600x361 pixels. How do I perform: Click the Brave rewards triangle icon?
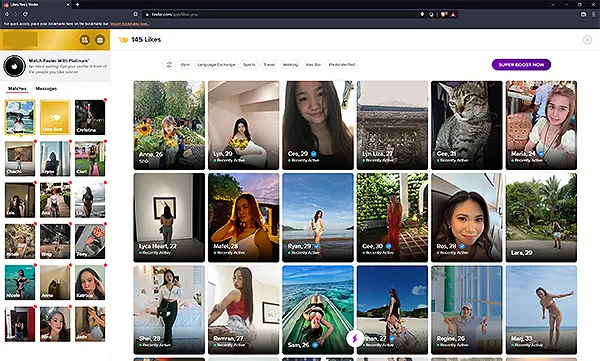pyautogui.click(x=453, y=14)
